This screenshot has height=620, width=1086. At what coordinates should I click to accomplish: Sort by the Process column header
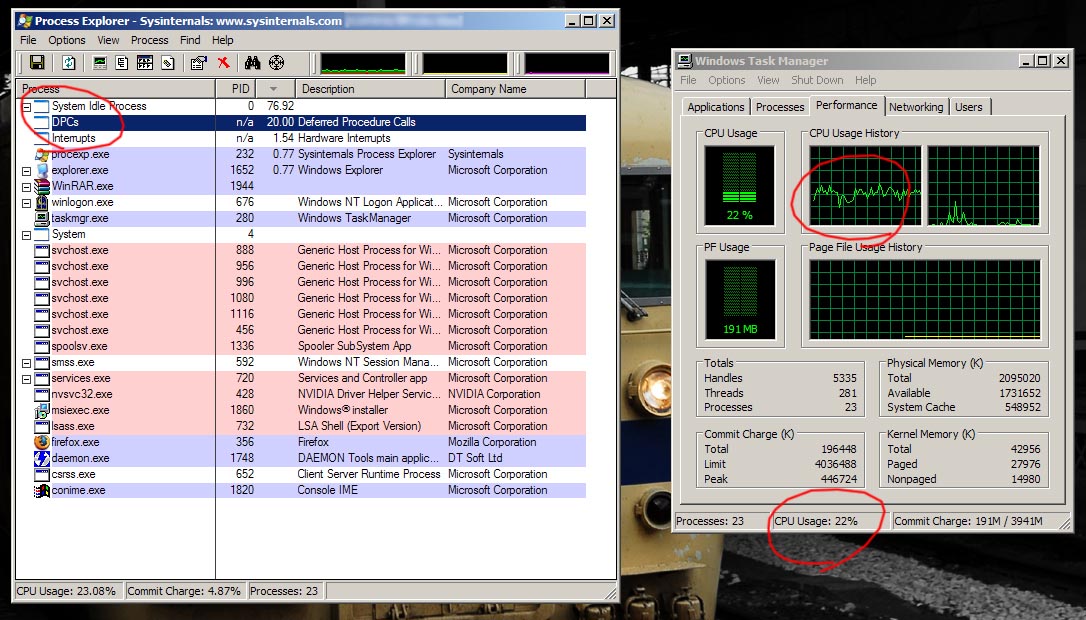(115, 89)
